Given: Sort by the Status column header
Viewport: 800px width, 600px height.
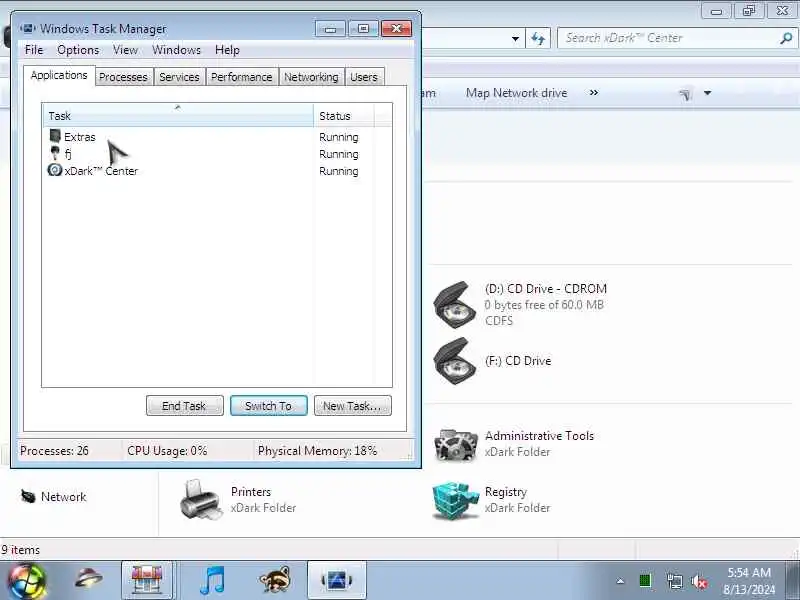Looking at the screenshot, I should click(x=344, y=116).
